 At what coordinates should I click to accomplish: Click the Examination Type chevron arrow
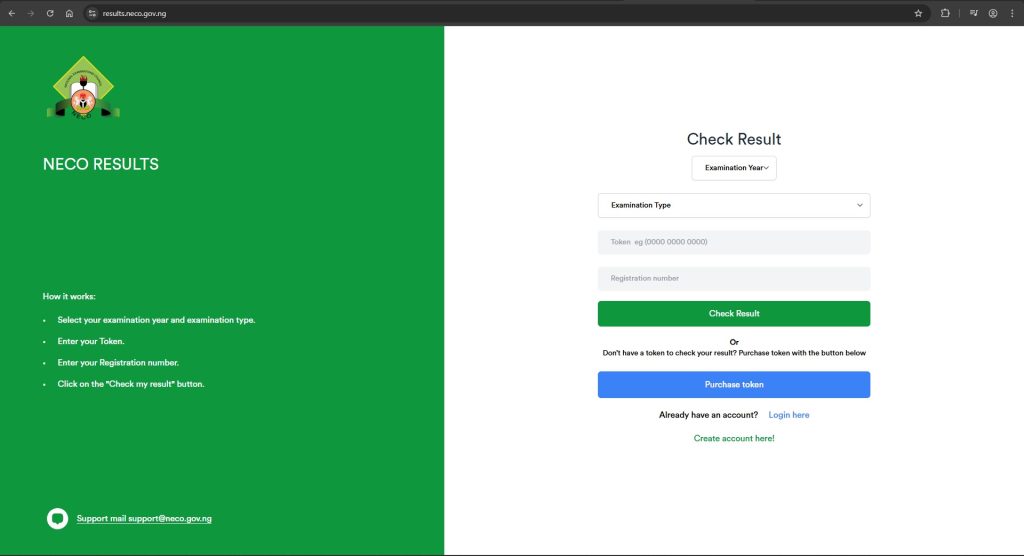(859, 205)
